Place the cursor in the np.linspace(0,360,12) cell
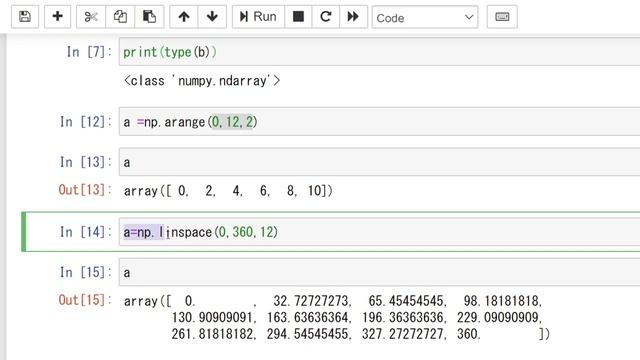 tap(380, 232)
